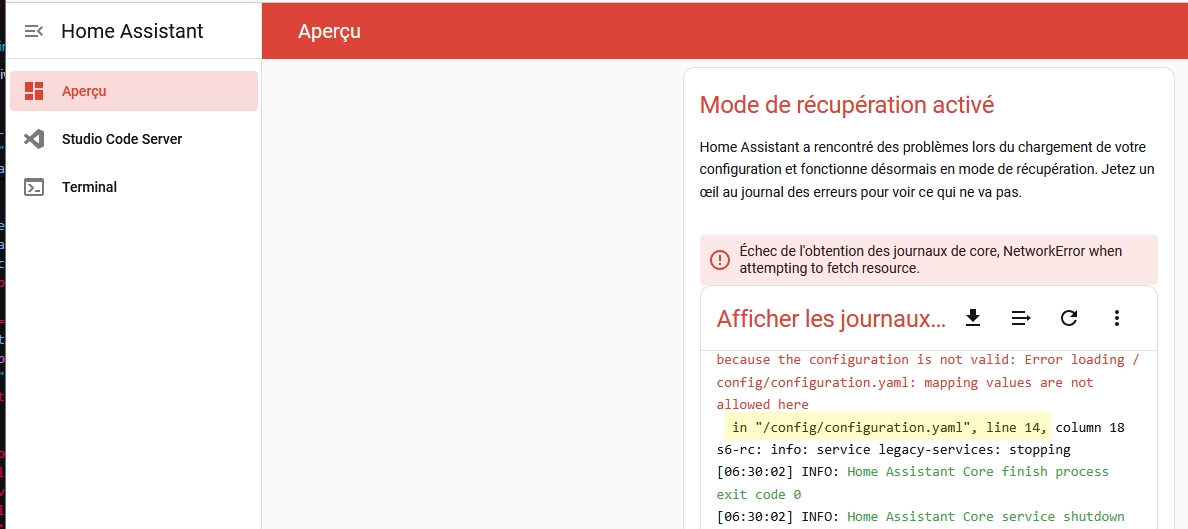Refresh the logs with the reload icon
This screenshot has width=1188, height=529.
1069,318
